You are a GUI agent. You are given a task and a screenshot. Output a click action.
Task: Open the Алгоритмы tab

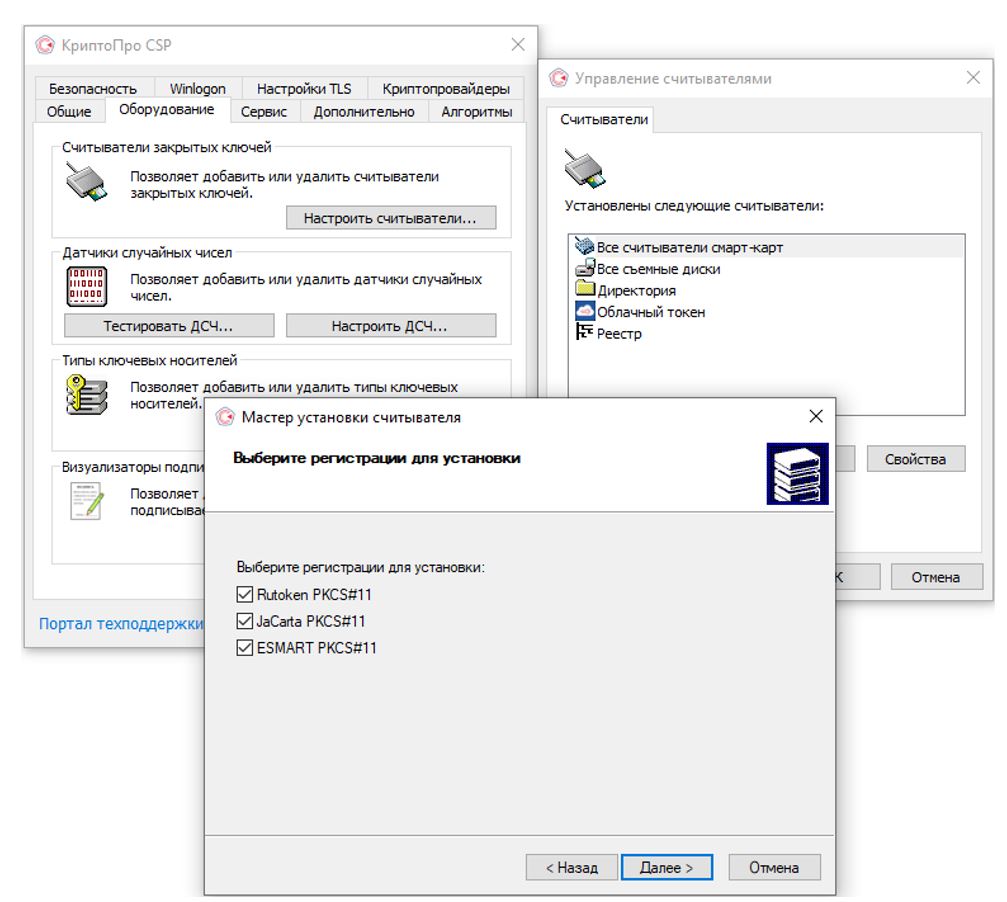477,112
